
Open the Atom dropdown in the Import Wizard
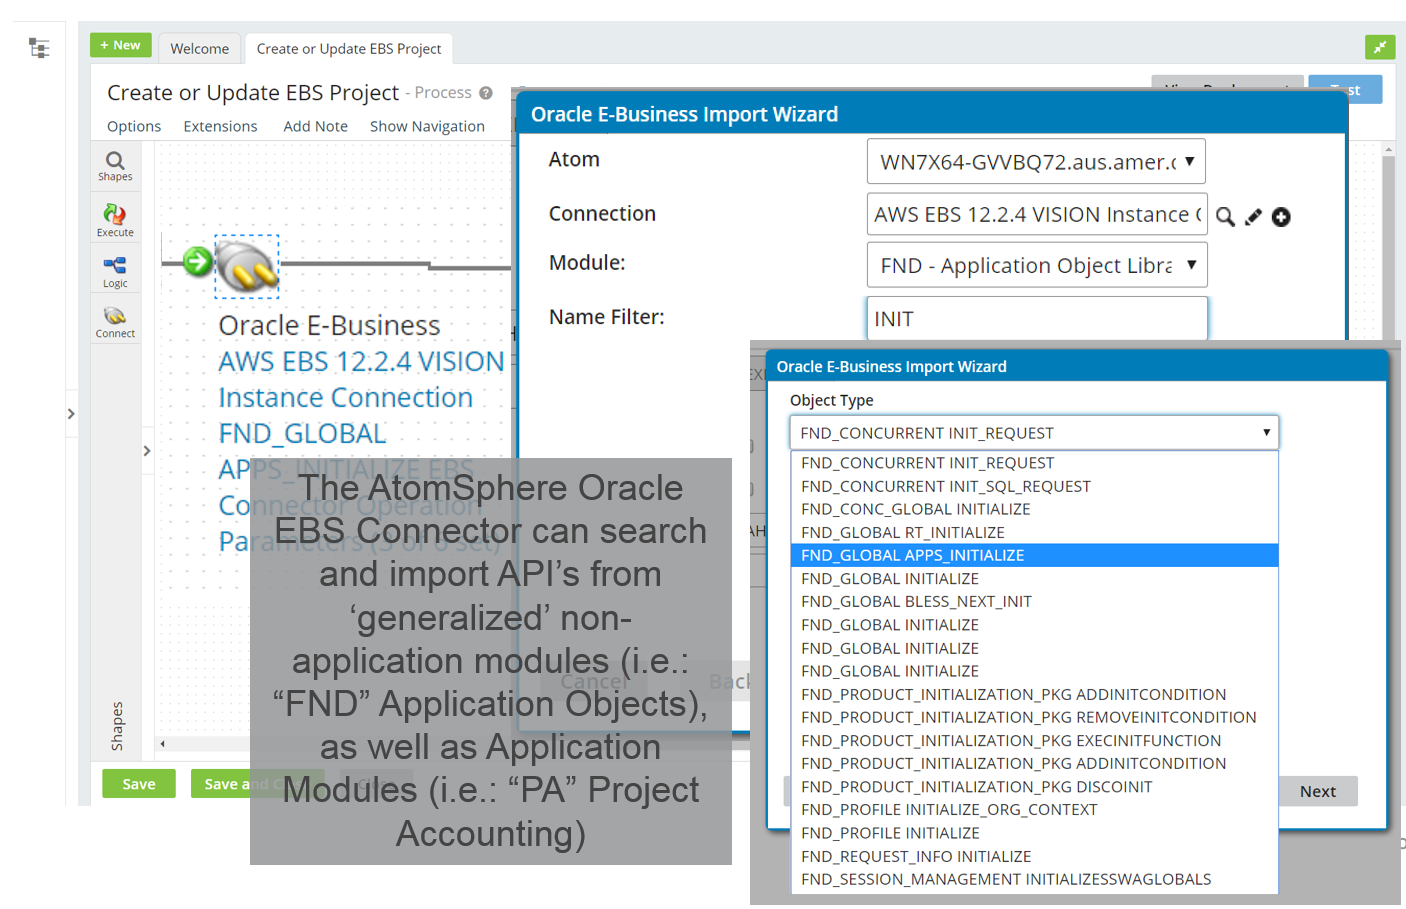coord(1036,161)
